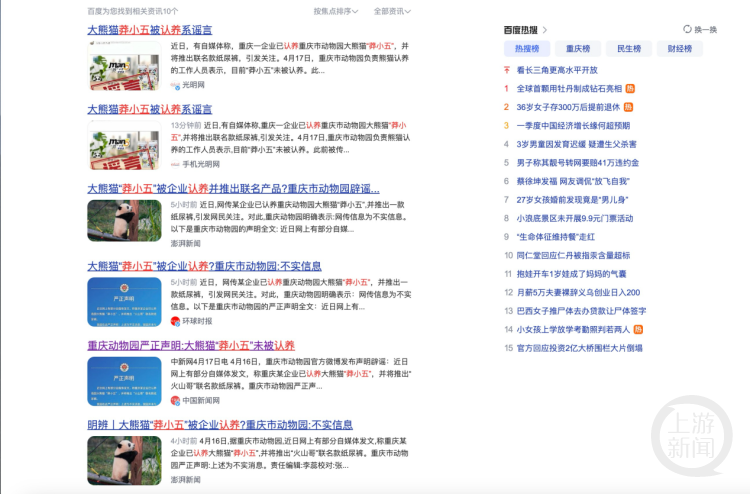Click the 换一换 refresh icon
The width and height of the screenshot is (750, 494).
tap(687, 29)
